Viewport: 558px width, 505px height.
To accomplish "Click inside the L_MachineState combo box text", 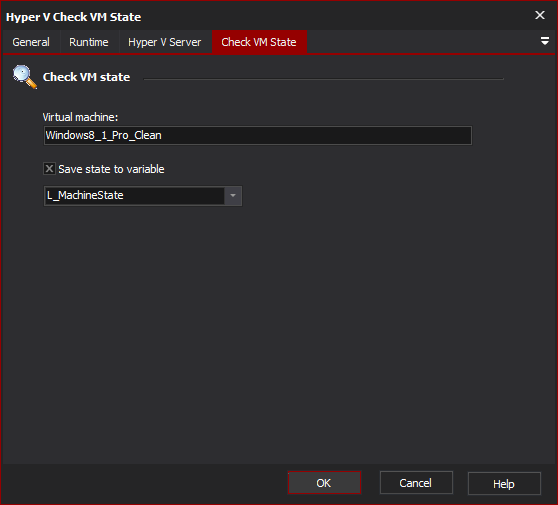I will coord(135,195).
